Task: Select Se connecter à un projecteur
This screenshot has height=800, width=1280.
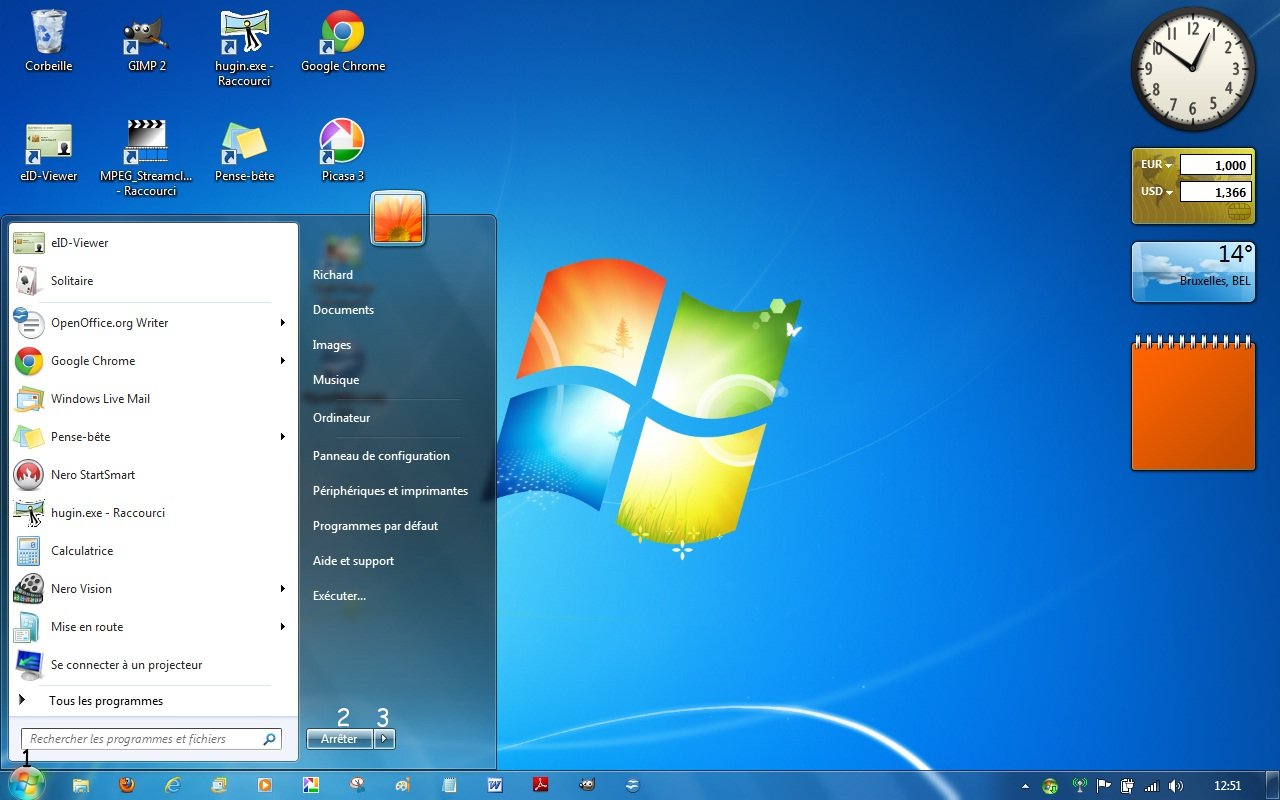Action: point(154,665)
